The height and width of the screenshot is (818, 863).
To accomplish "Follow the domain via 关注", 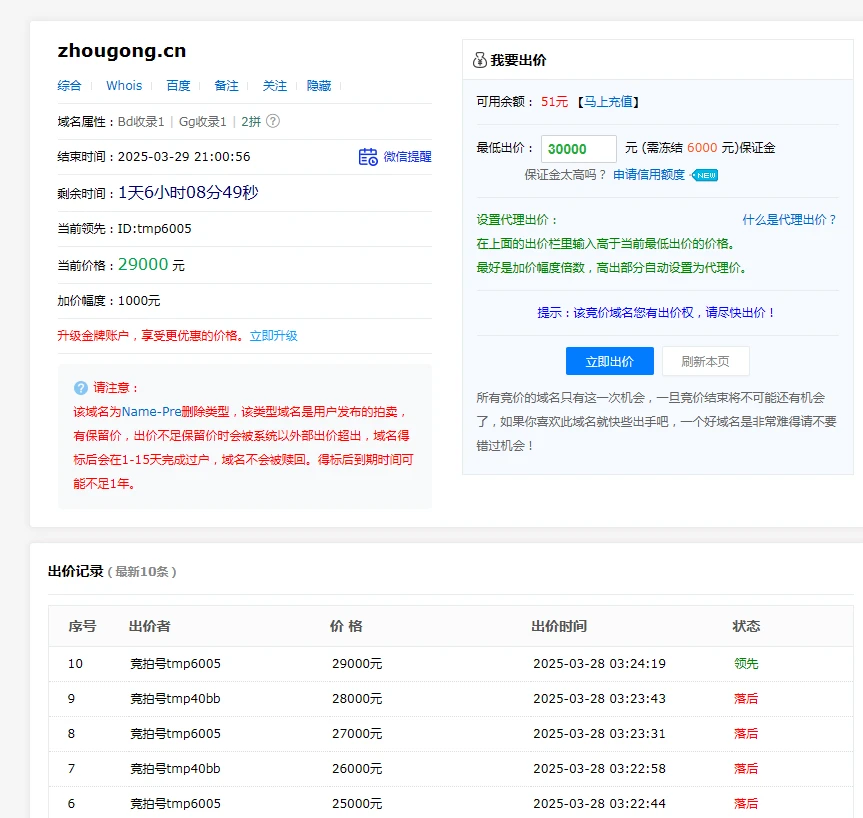I will [274, 86].
